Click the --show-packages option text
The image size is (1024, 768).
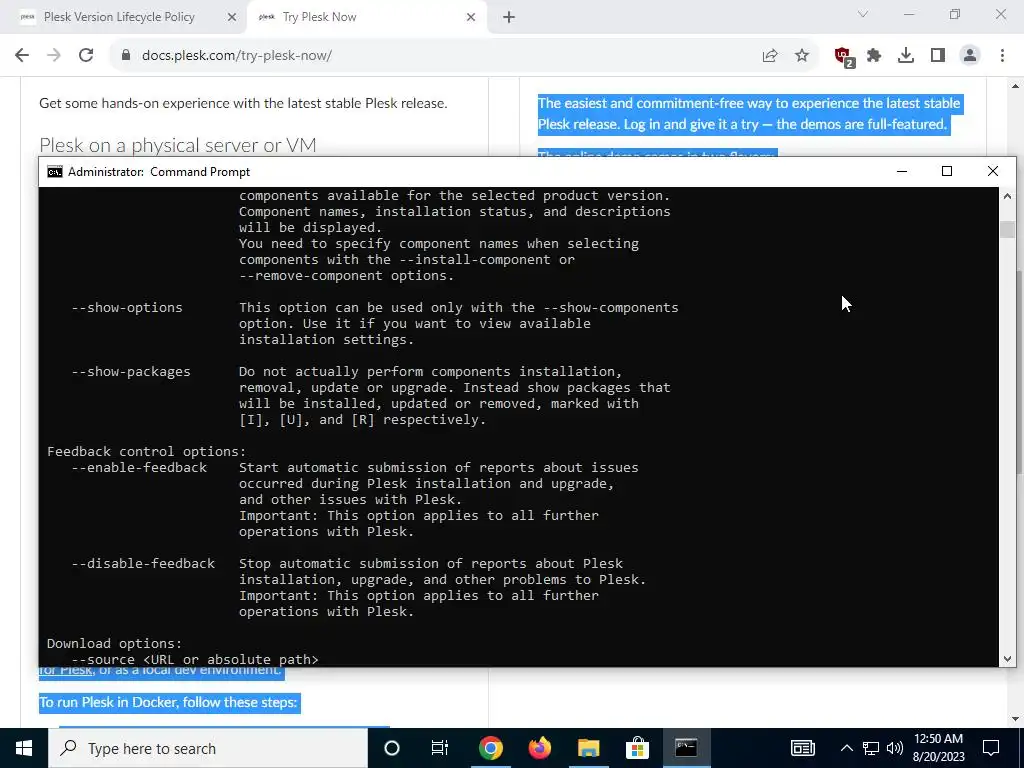[x=131, y=372]
